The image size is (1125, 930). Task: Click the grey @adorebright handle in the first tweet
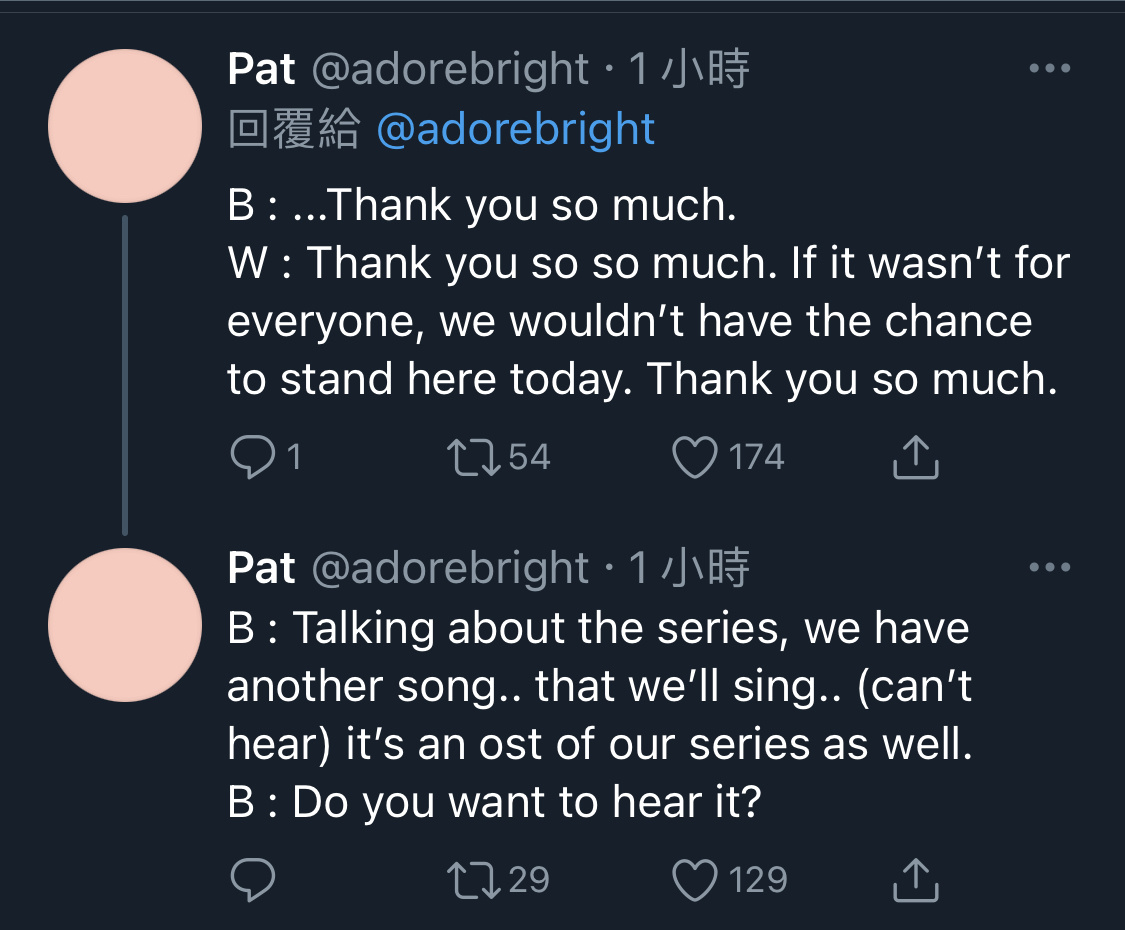tap(450, 70)
